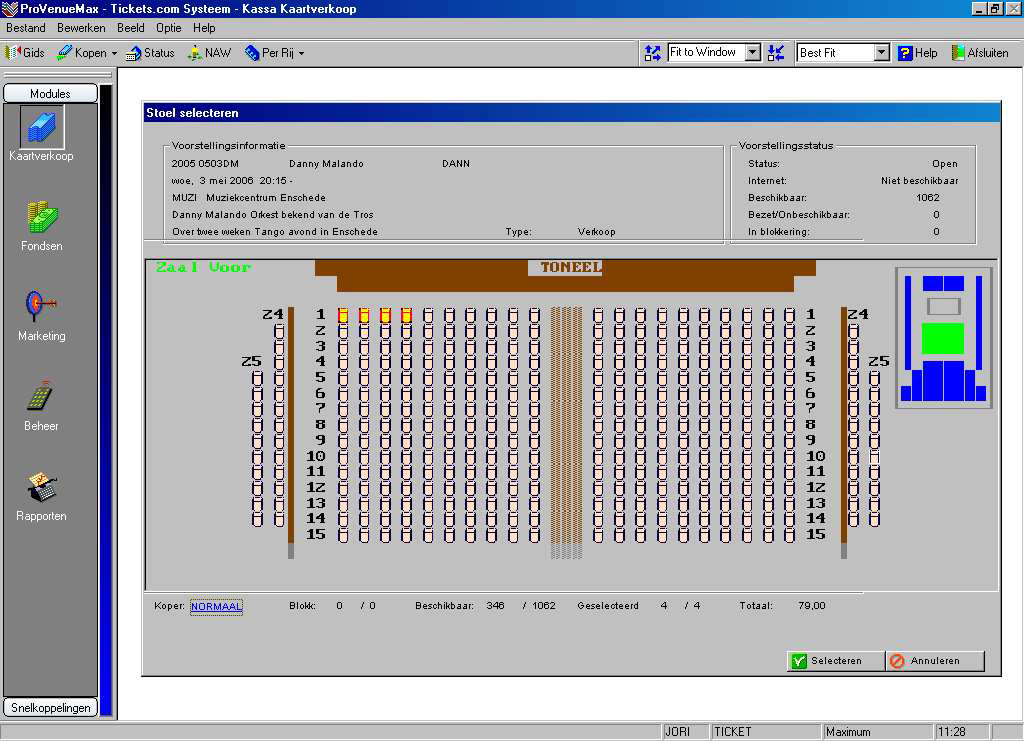Click the right Z5 section label
1024x741 pixels.
(879, 361)
